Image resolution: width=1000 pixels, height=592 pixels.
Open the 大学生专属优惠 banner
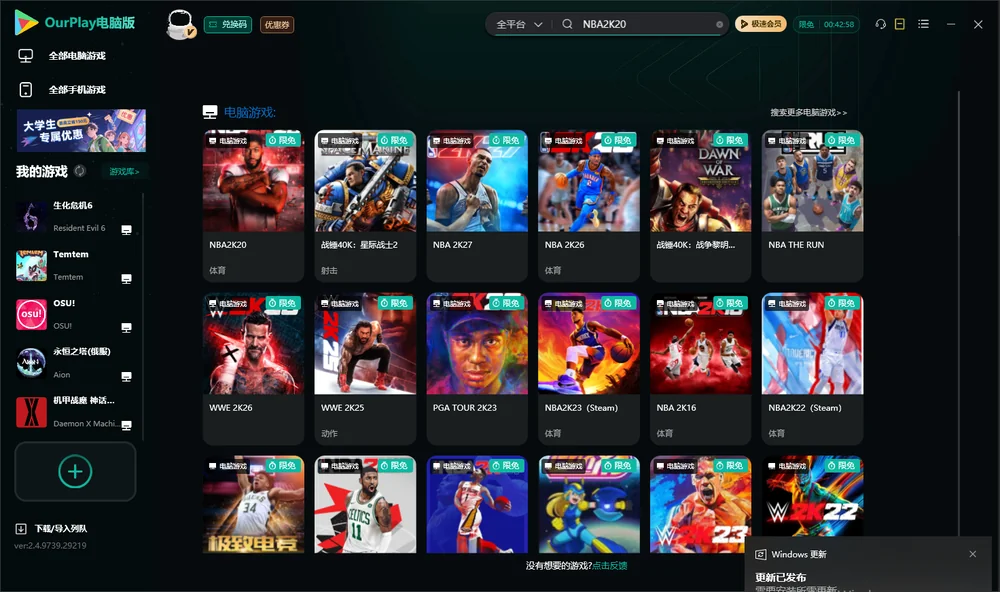click(x=82, y=130)
